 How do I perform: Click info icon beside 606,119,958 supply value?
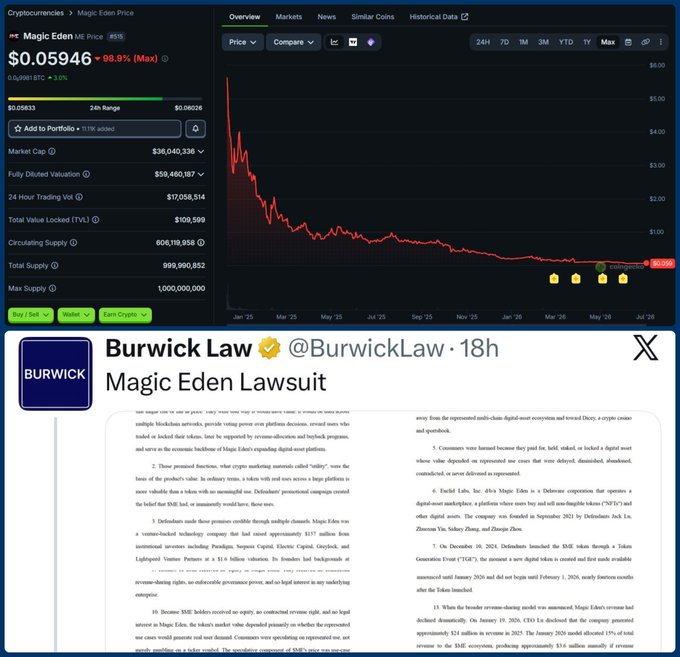tap(201, 242)
